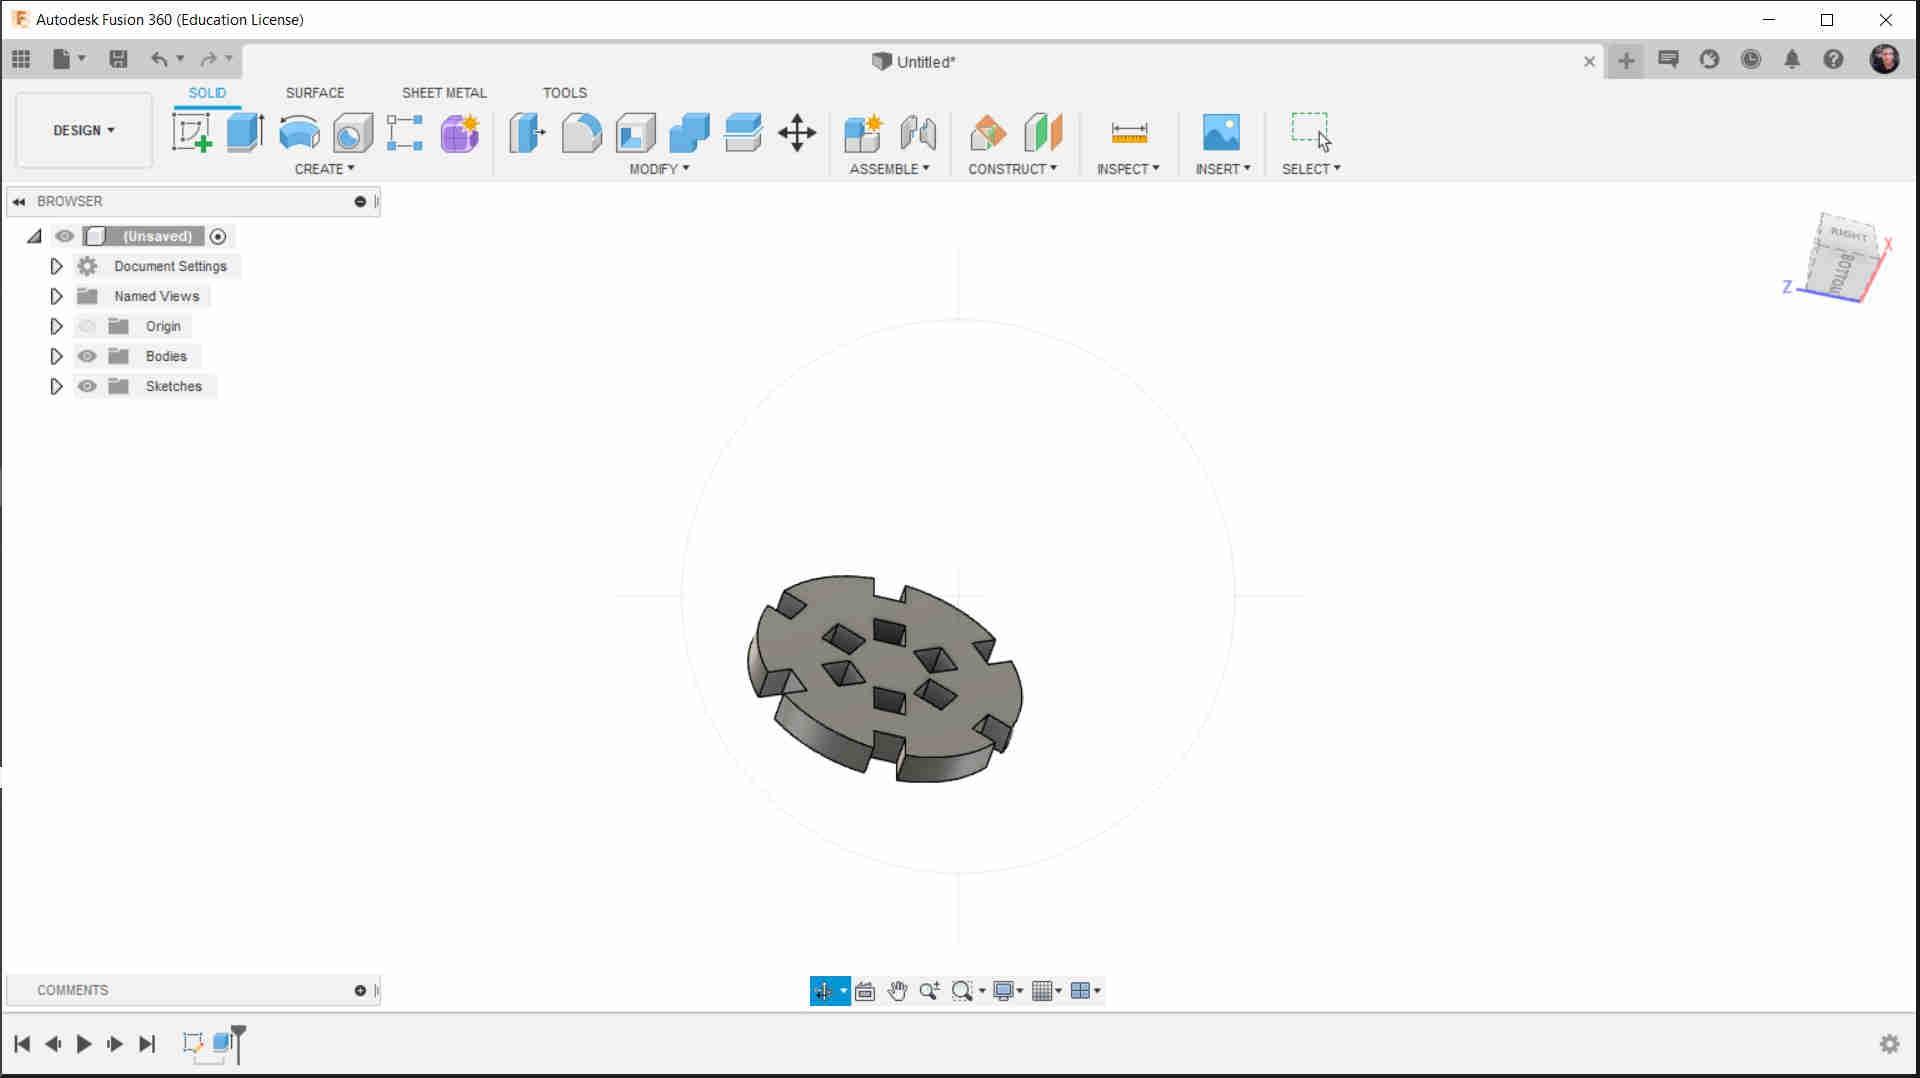The image size is (1920, 1078).
Task: Activate the Unsaved component radio button
Action: 218,237
